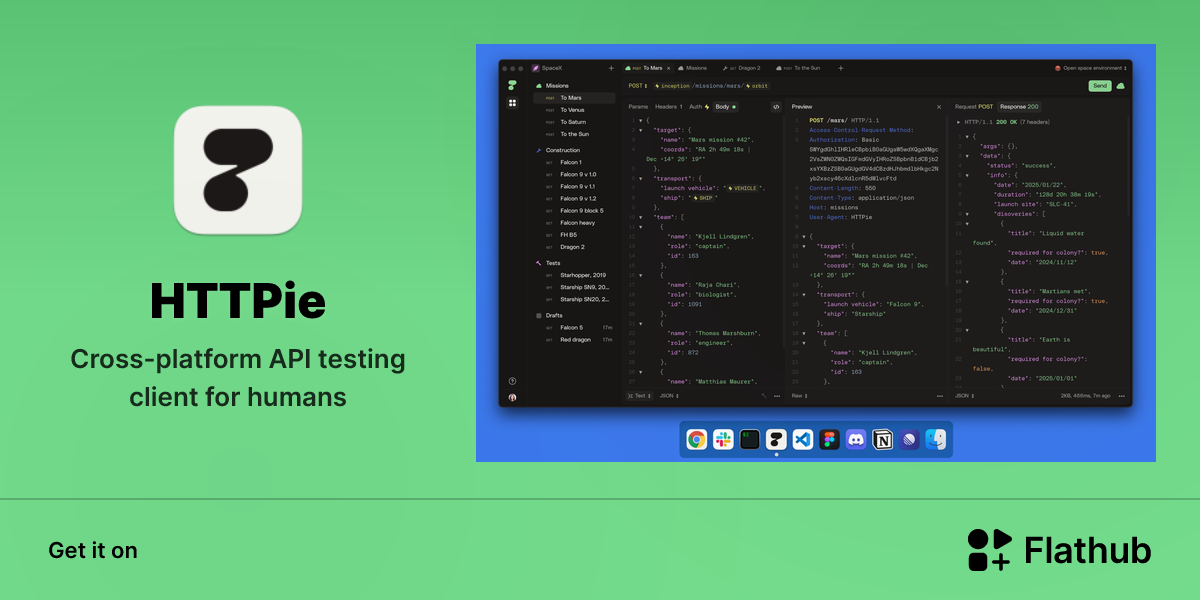1200x600 pixels.
Task: Click the request URL field
Action: click(868, 86)
